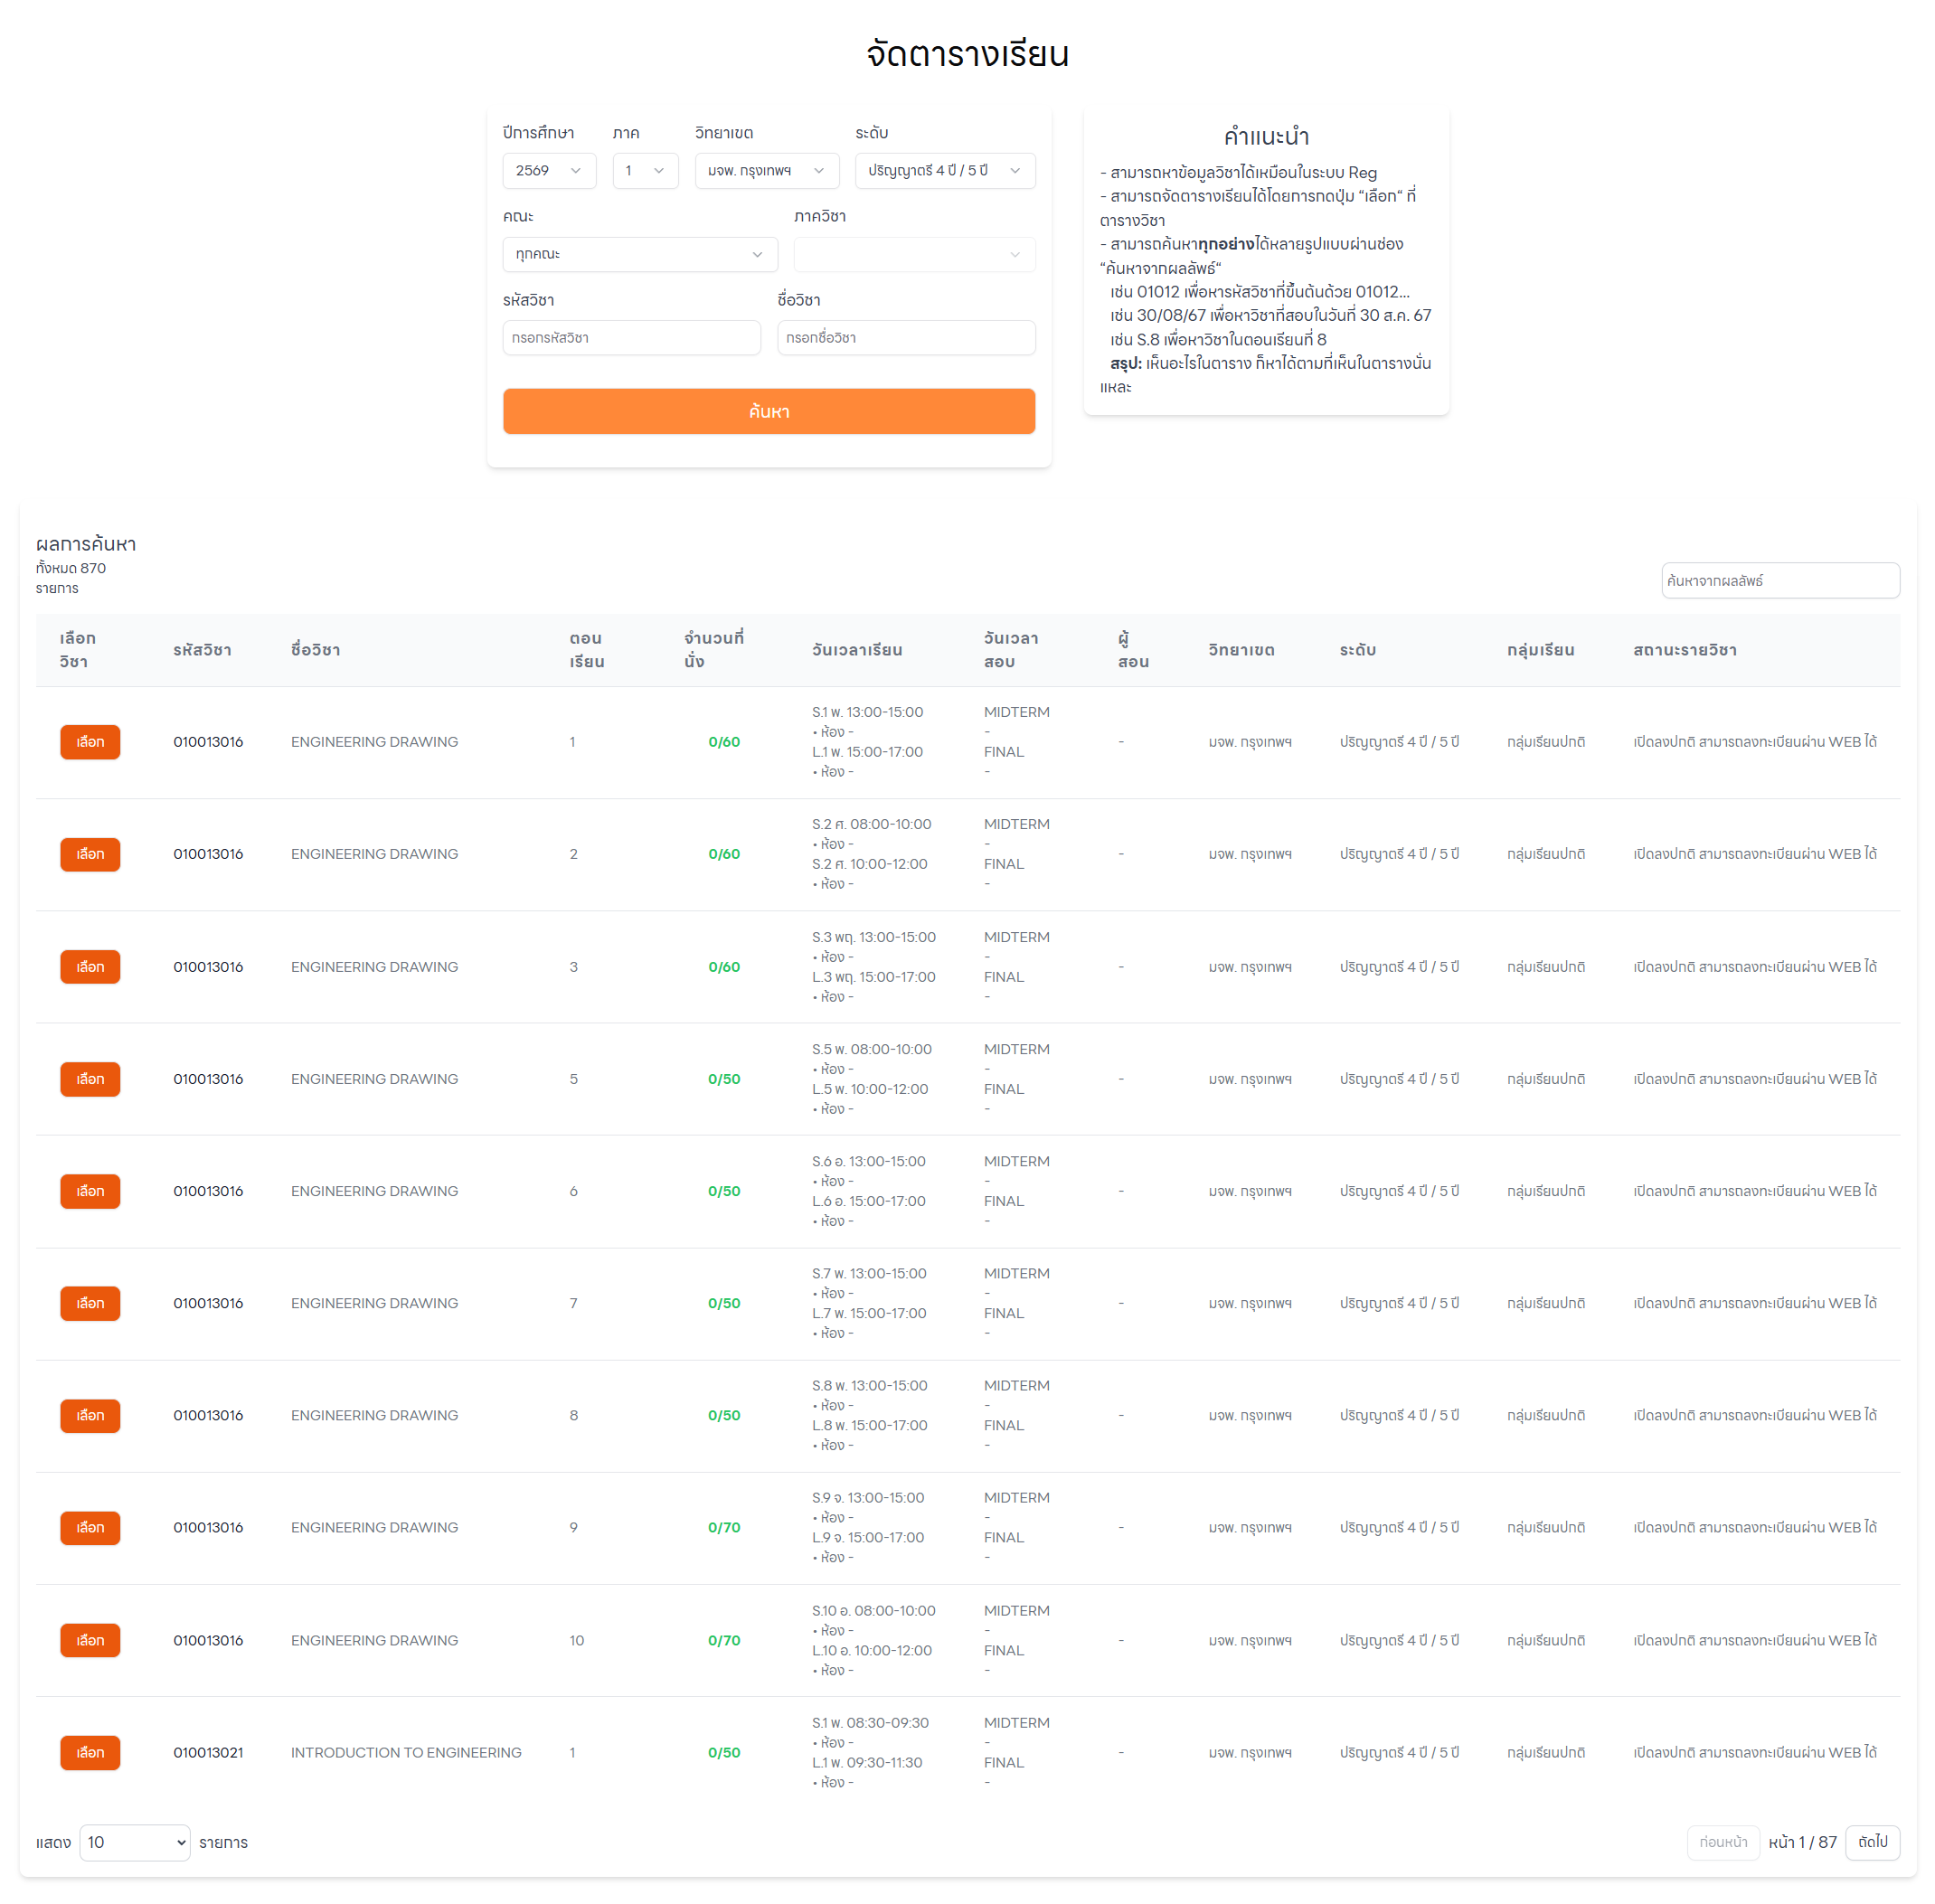
Task: Sort by the รหัสวิชา column header
Action: tap(202, 650)
